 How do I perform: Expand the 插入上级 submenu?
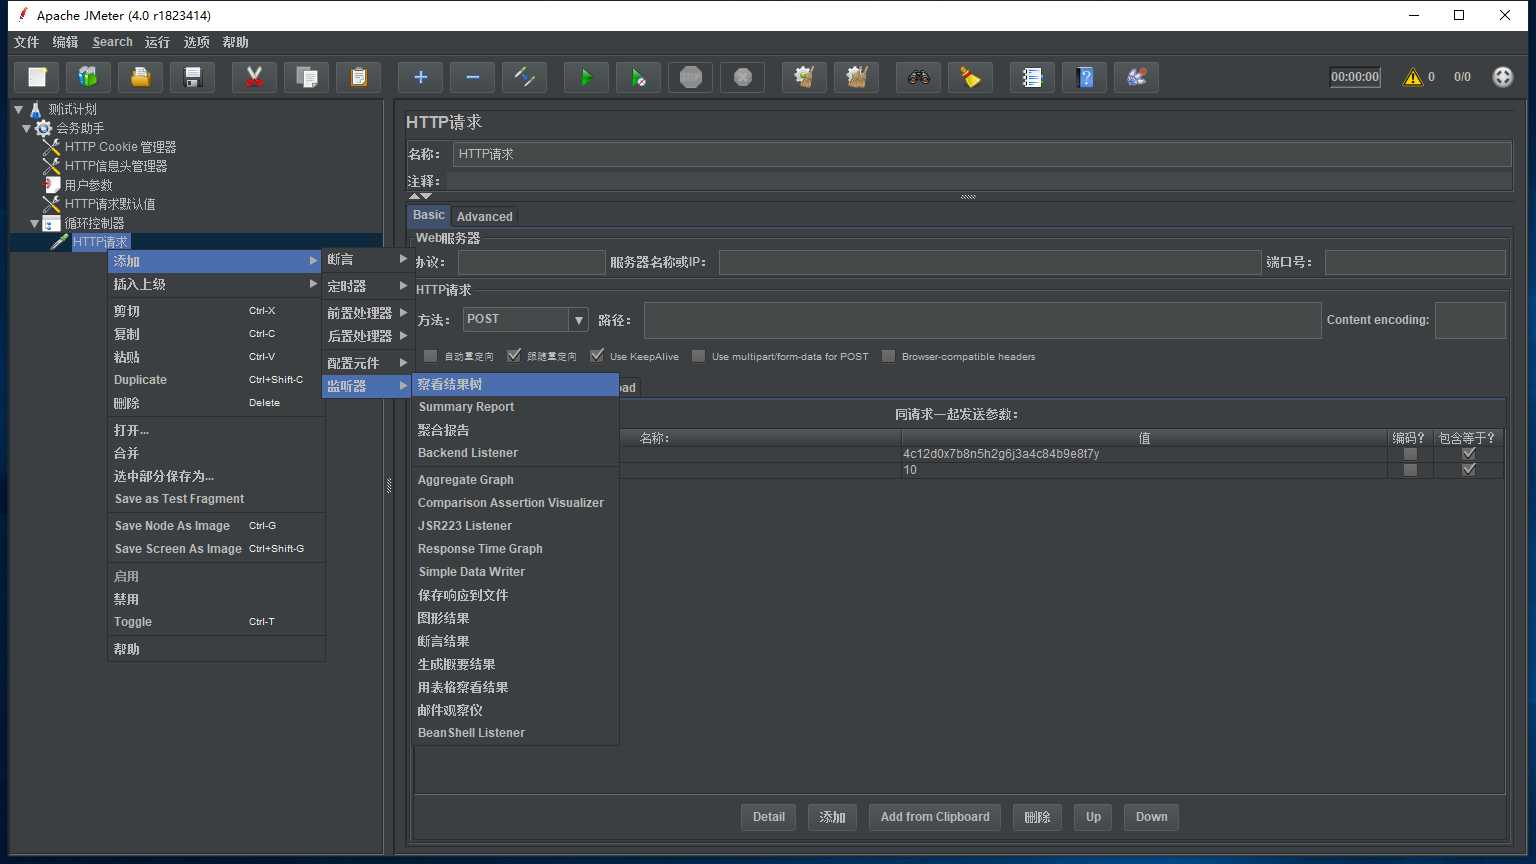pos(215,284)
